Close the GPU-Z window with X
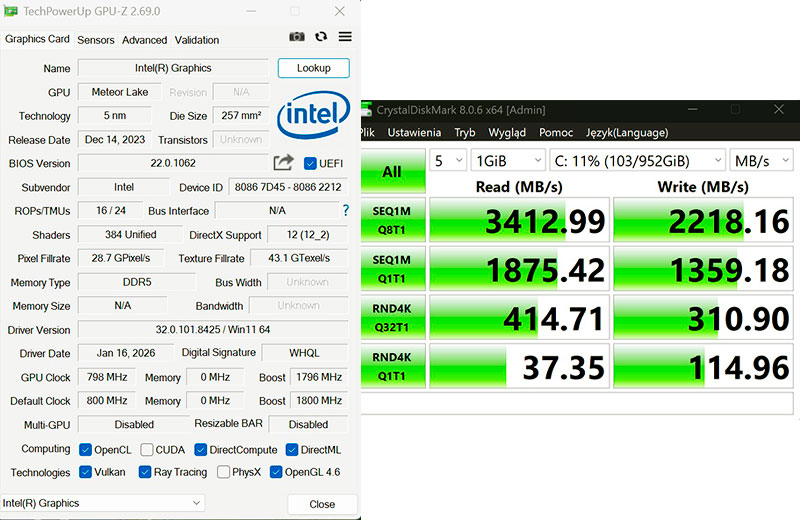This screenshot has height=520, width=800. pos(340,11)
